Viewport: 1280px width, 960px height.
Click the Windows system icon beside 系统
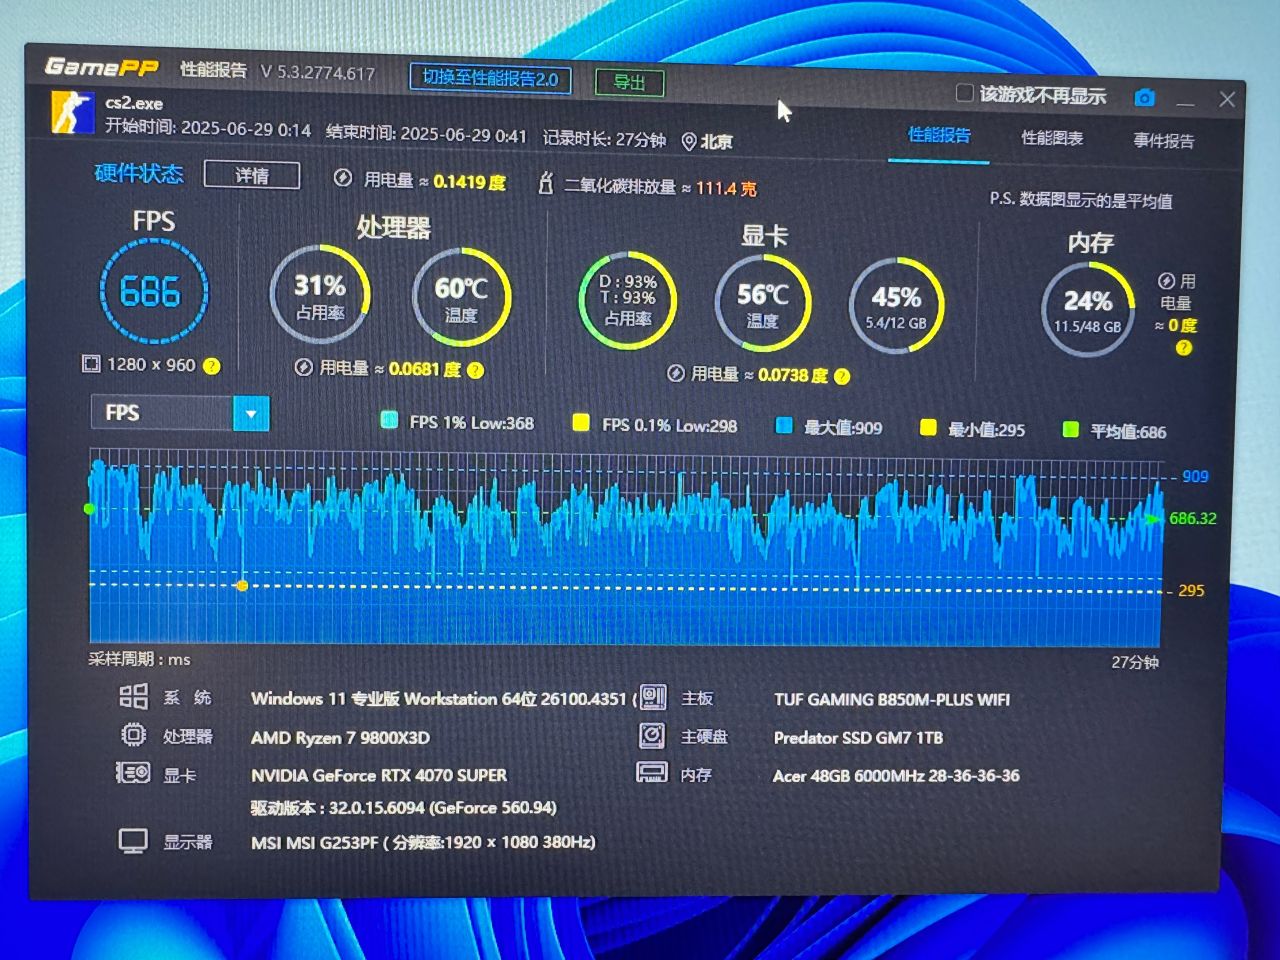[133, 696]
